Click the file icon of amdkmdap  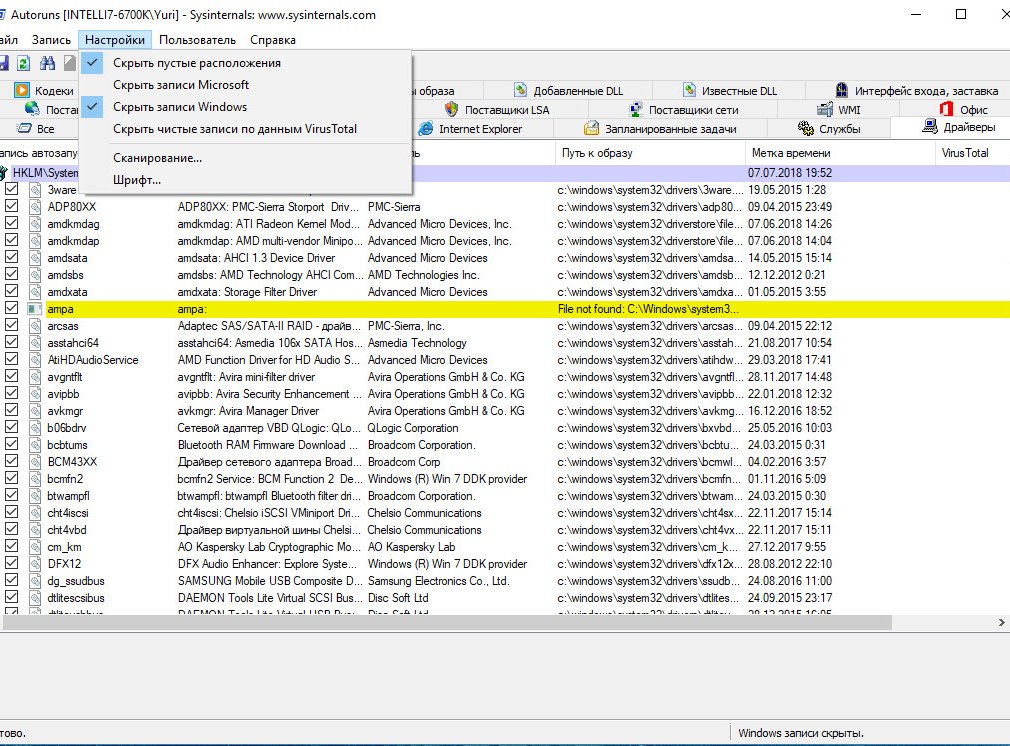[x=35, y=241]
